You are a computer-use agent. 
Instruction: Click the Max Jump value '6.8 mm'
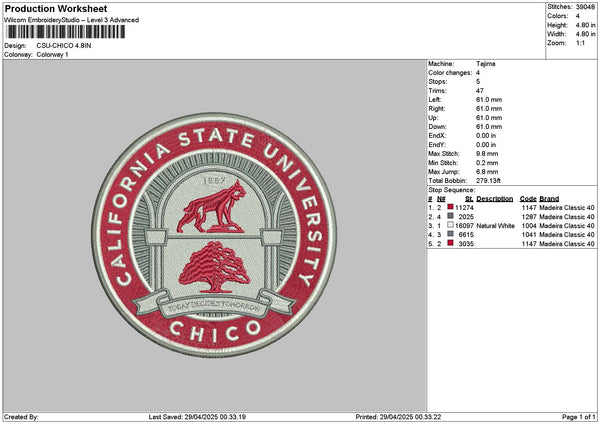(x=487, y=172)
